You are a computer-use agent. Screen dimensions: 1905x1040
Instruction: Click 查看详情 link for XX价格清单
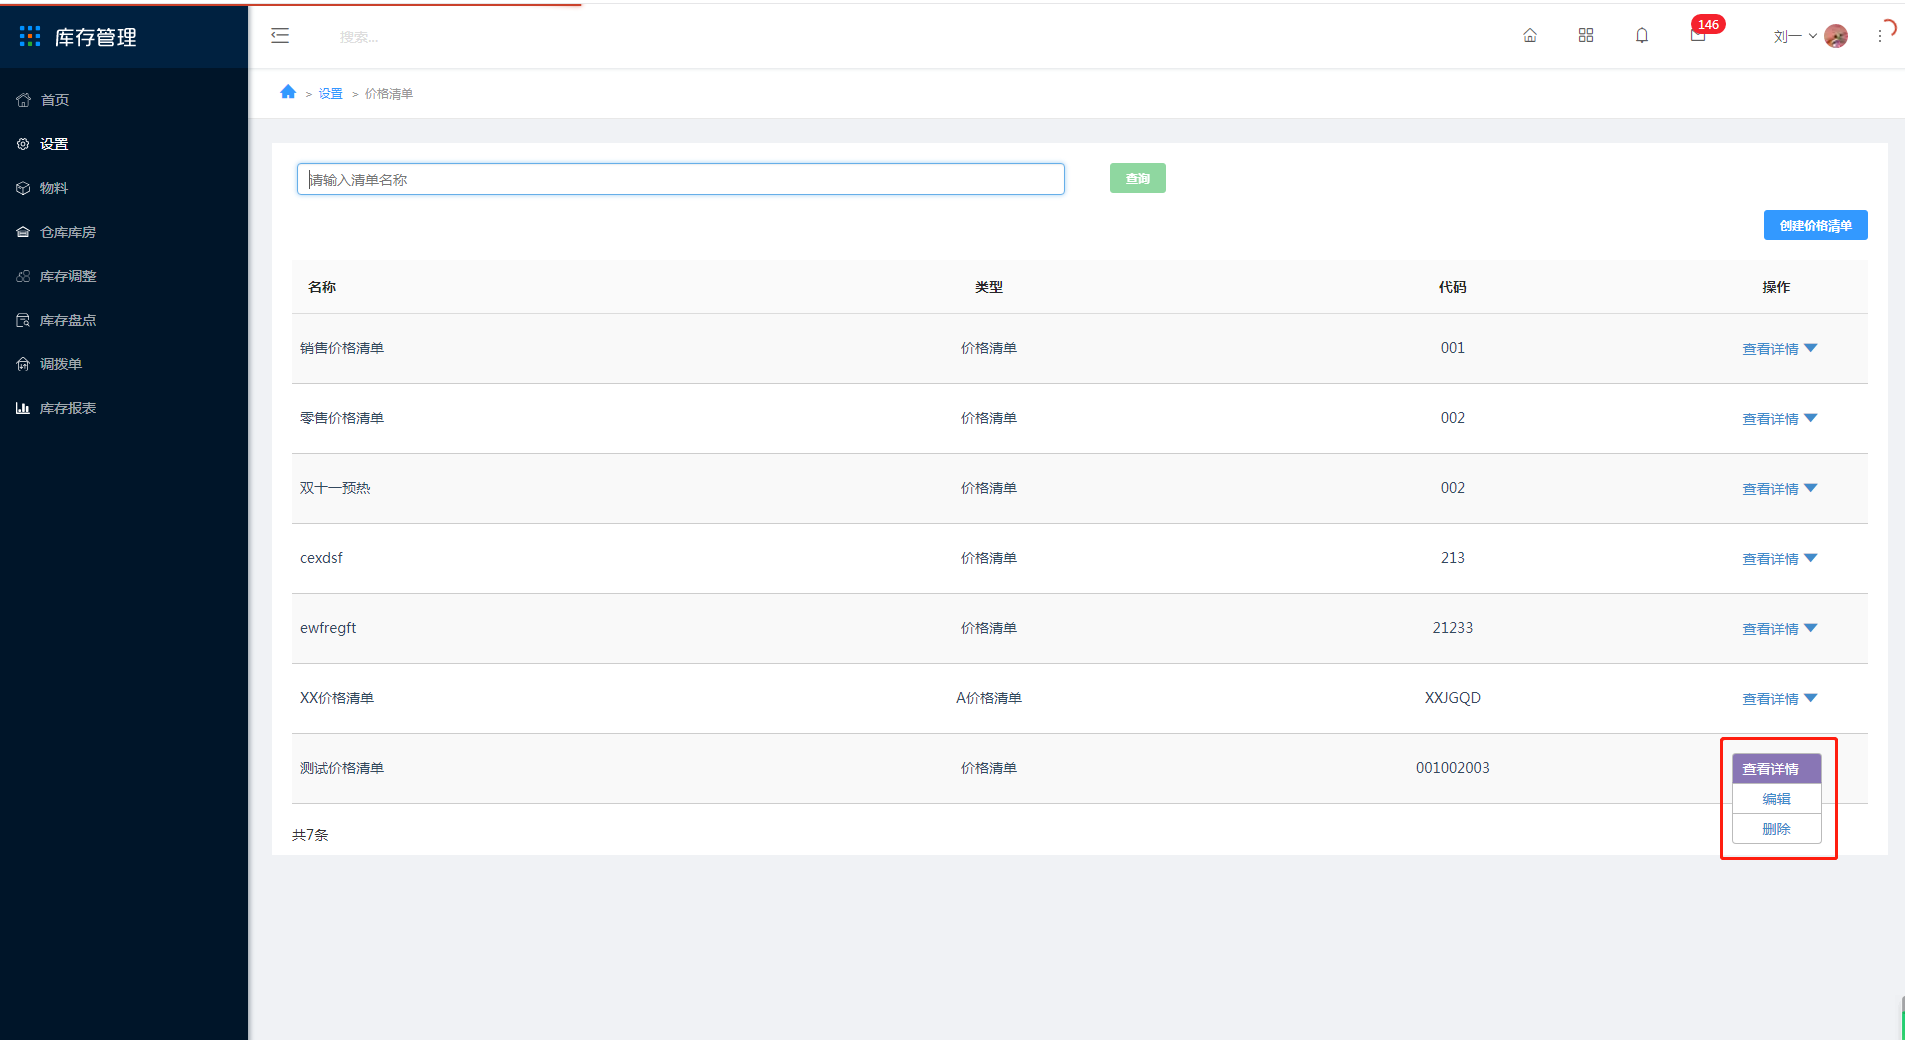1770,699
